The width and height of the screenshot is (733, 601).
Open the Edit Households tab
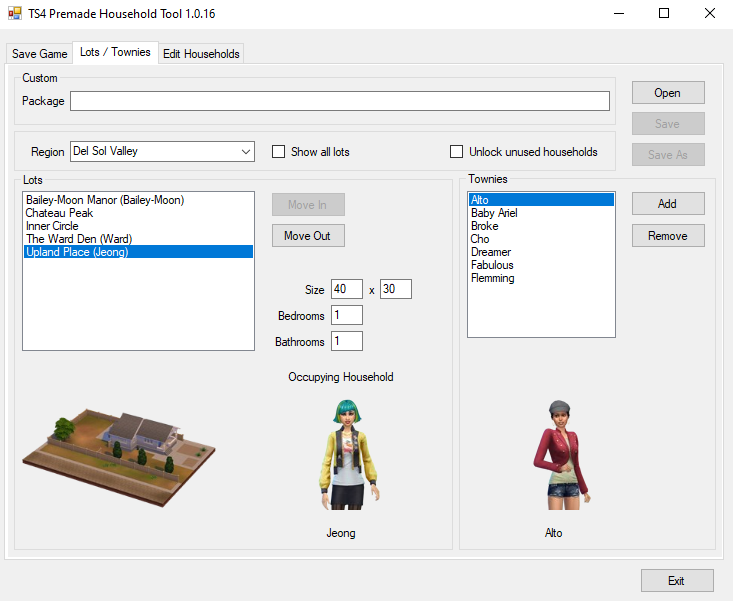coord(201,54)
